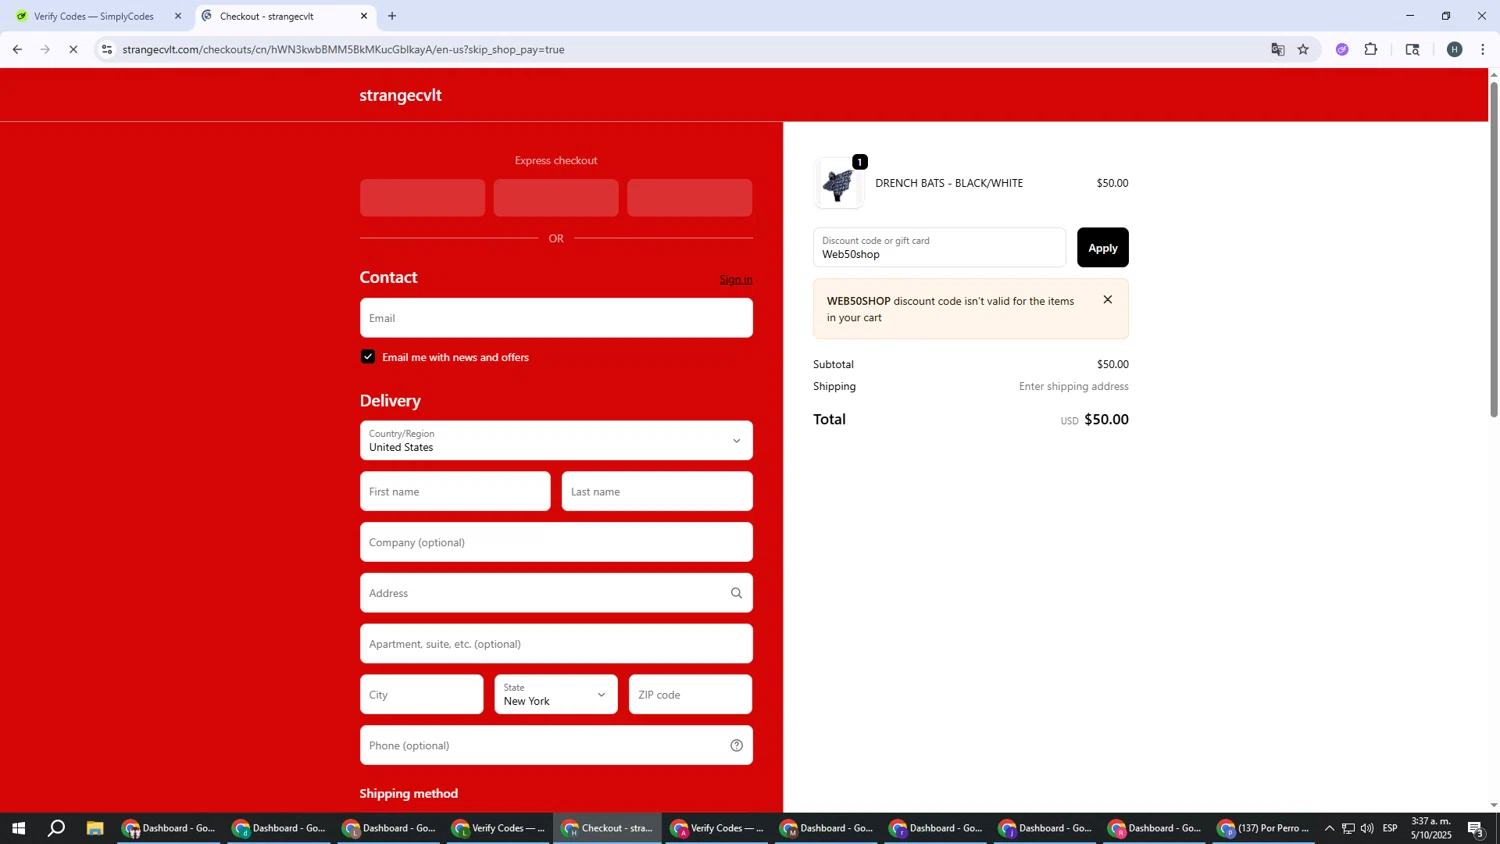Click the middle express checkout button
Image resolution: width=1500 pixels, height=844 pixels.
(556, 198)
